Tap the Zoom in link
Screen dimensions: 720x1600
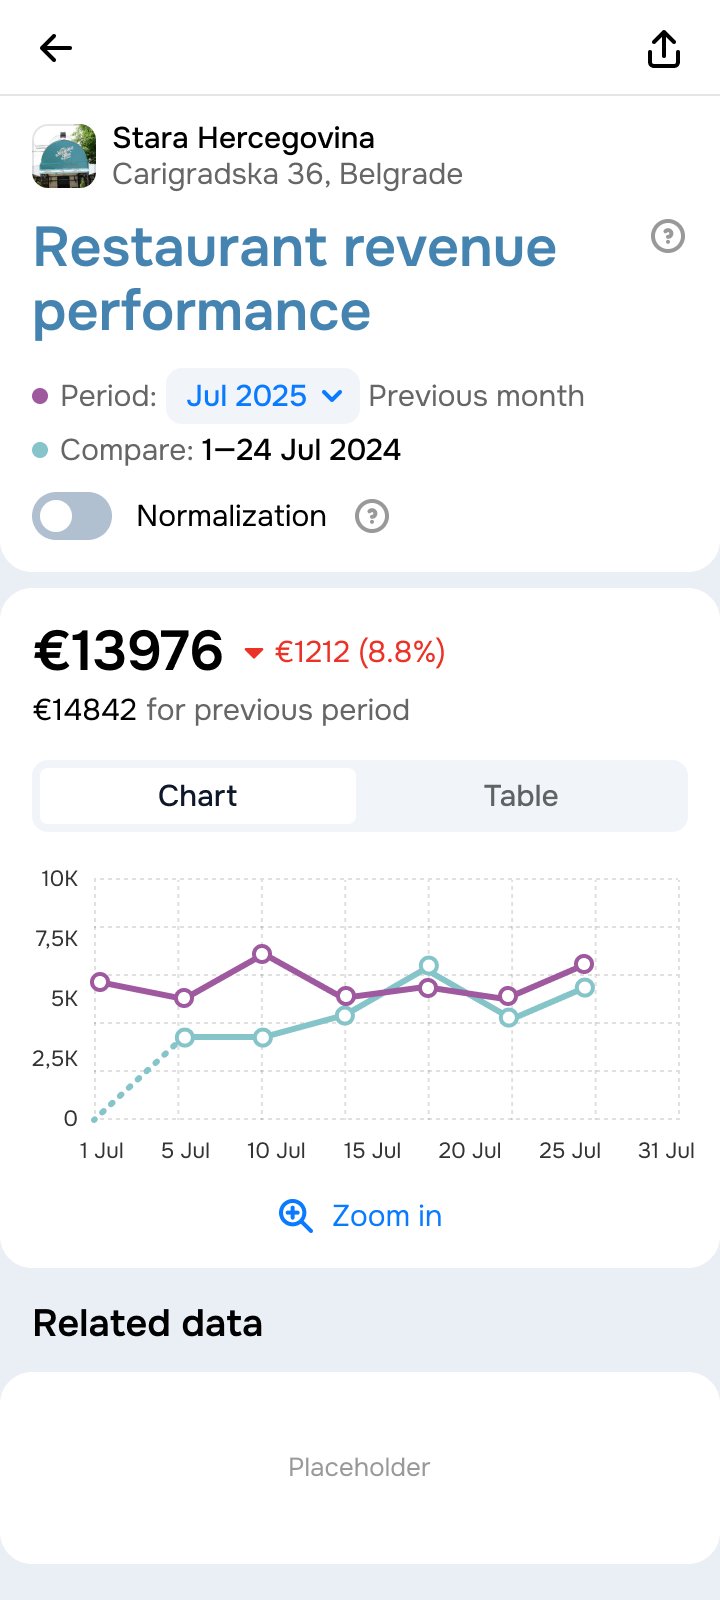(387, 1216)
